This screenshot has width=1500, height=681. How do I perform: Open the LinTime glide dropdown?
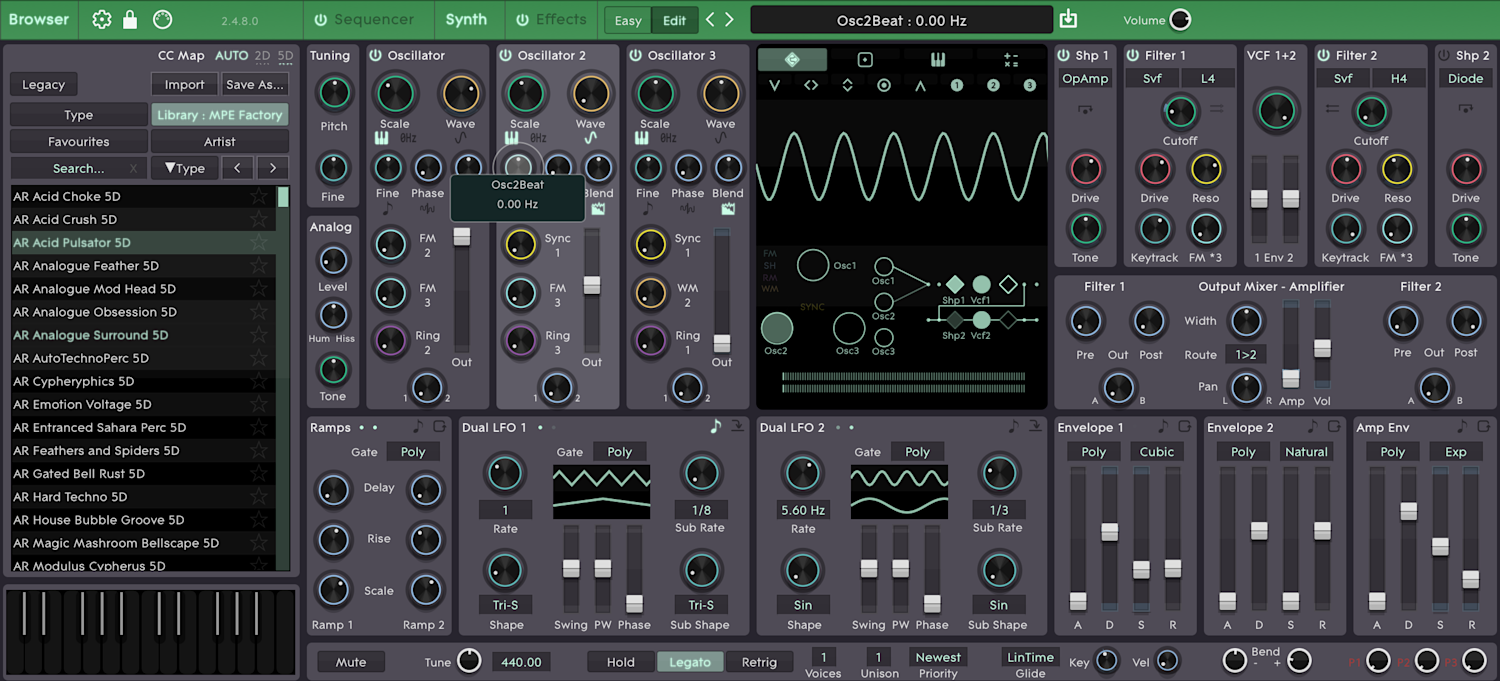[1030, 657]
